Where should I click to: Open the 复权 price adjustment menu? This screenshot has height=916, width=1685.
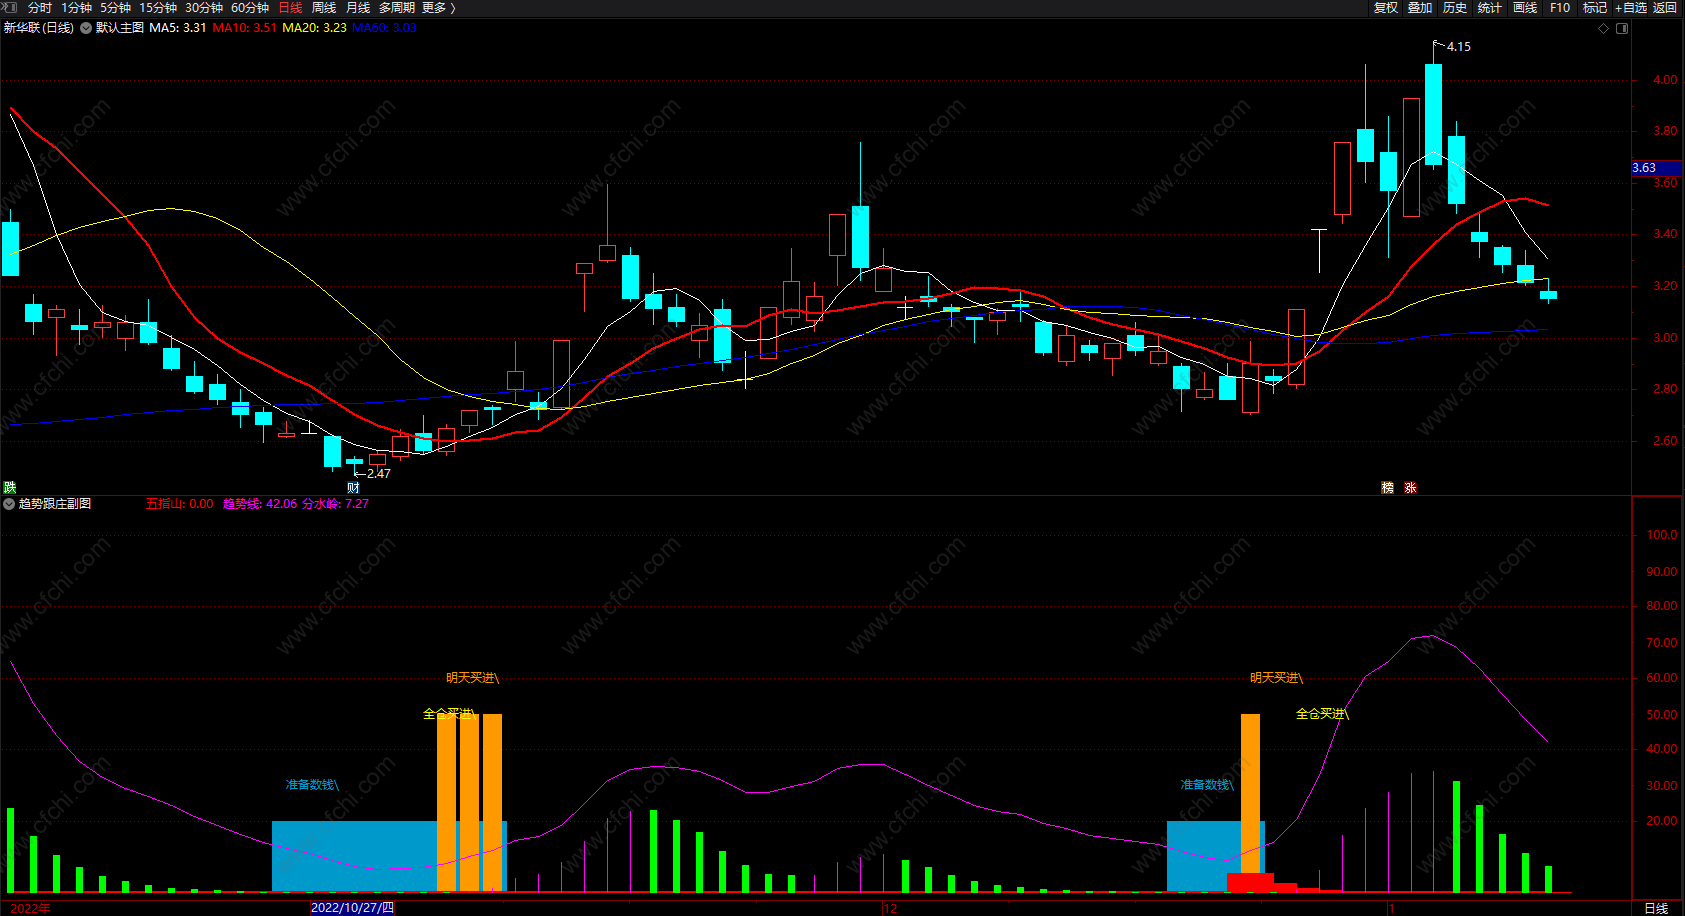pyautogui.click(x=1386, y=8)
